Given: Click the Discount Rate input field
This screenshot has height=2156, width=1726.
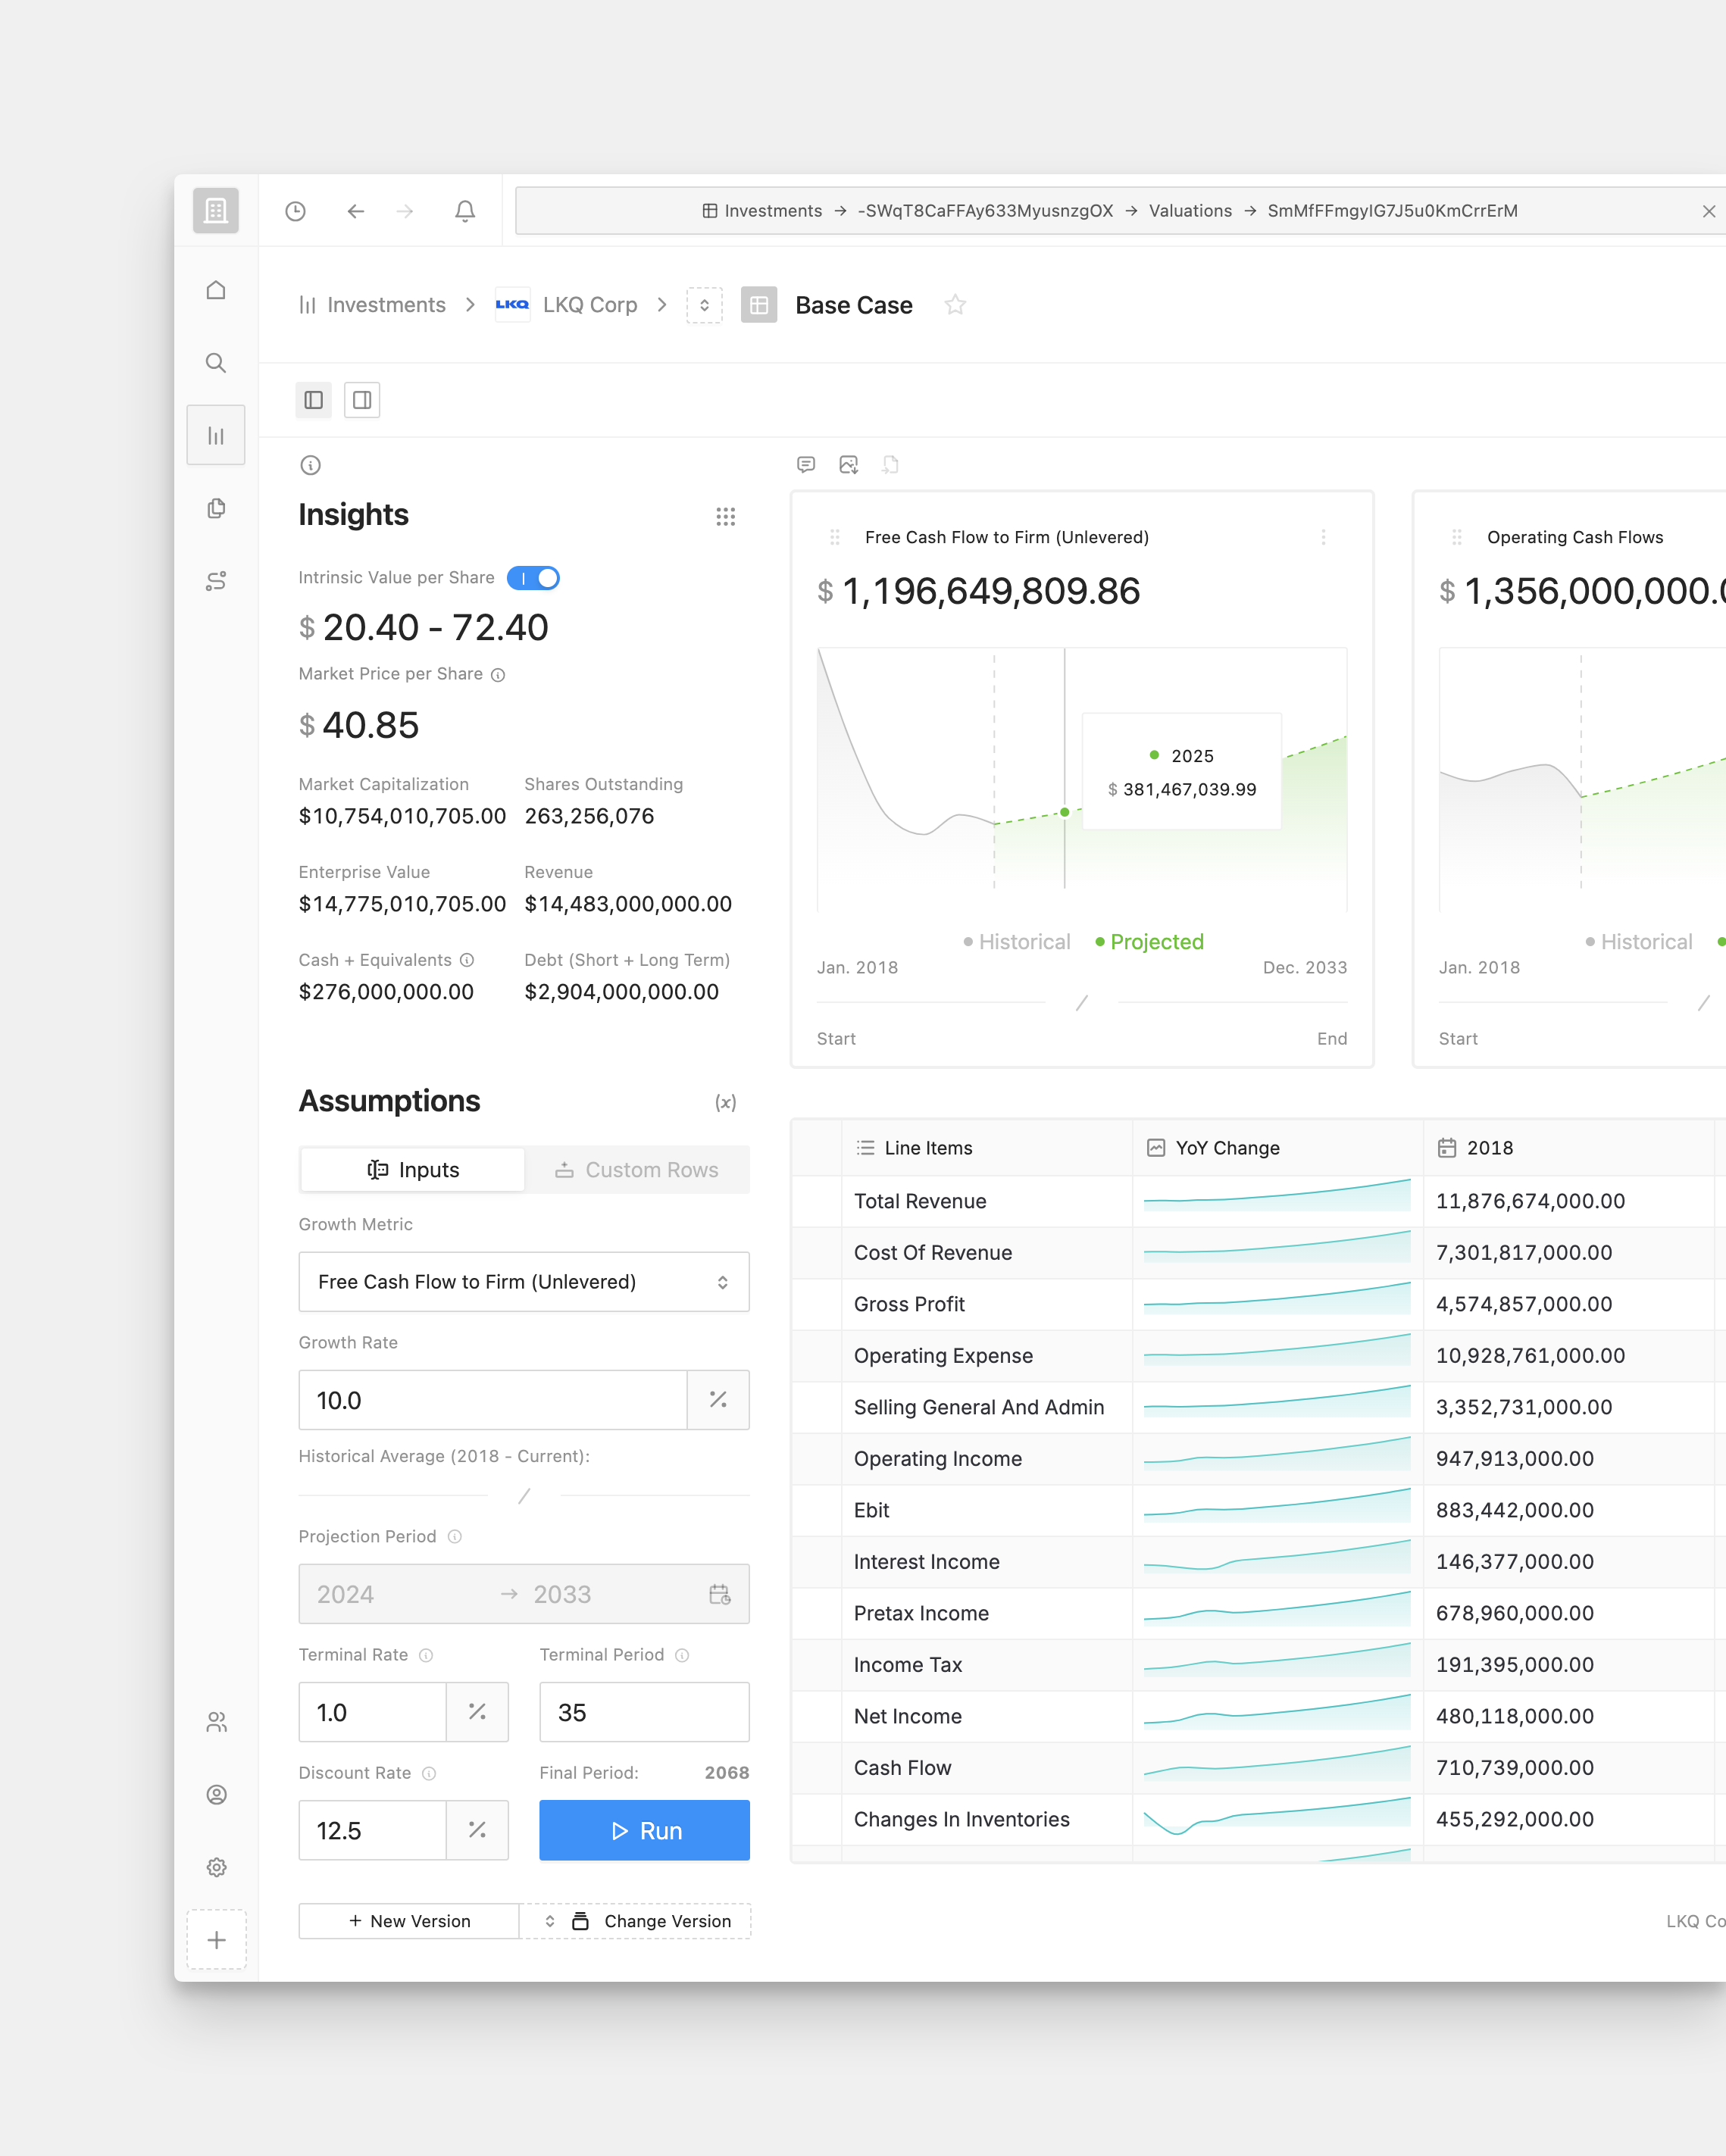Looking at the screenshot, I should click(x=372, y=1830).
